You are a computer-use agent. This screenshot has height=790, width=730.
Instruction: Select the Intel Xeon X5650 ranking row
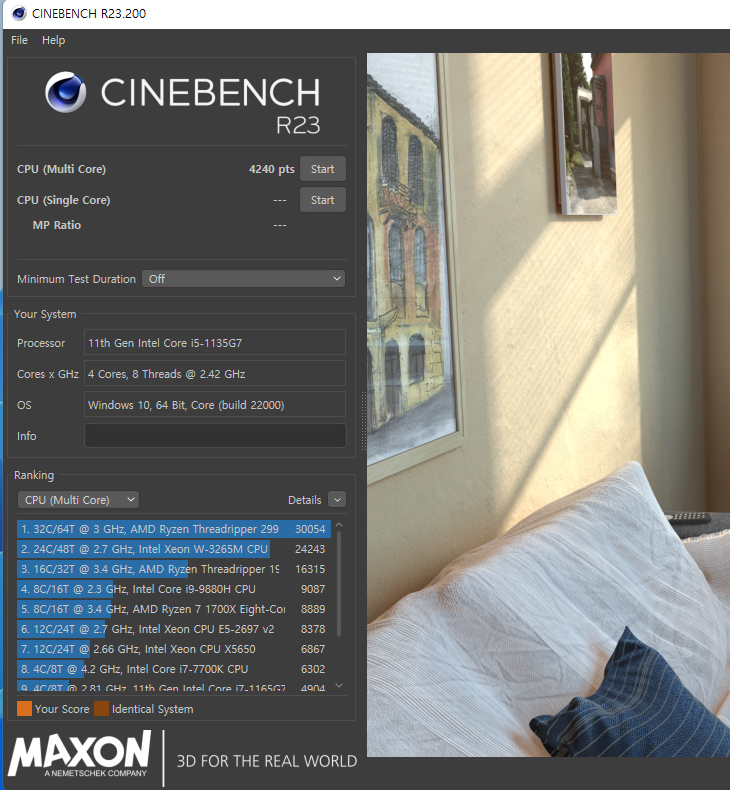(x=174, y=649)
